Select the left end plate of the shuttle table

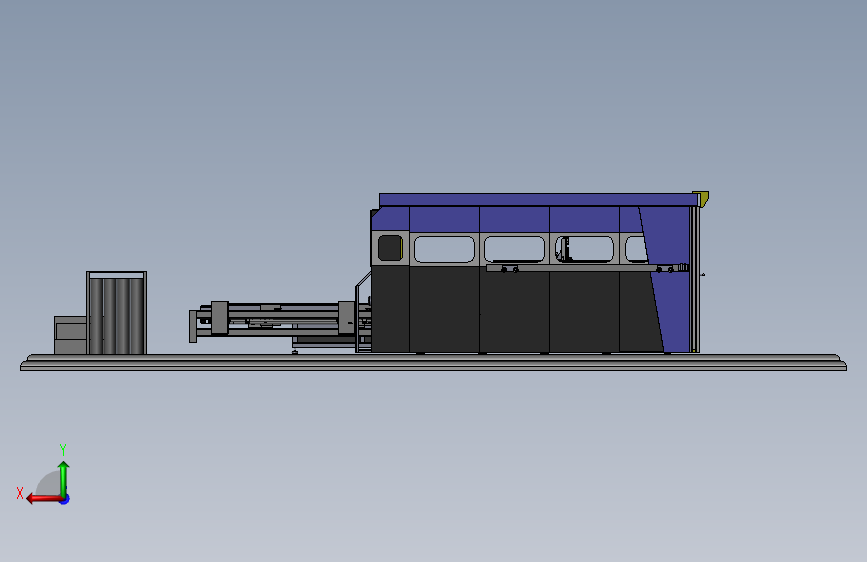coord(193,326)
